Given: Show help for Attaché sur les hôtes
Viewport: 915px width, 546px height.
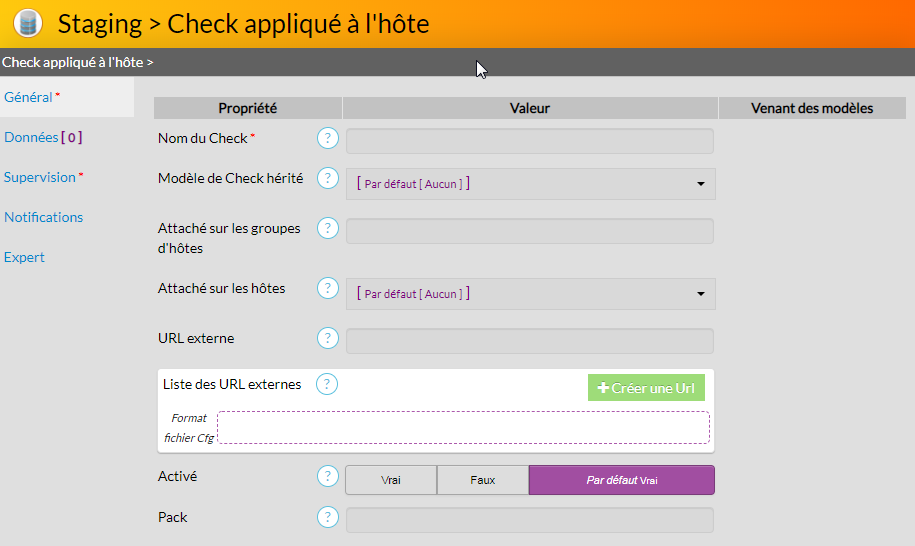Looking at the screenshot, I should pyautogui.click(x=328, y=288).
